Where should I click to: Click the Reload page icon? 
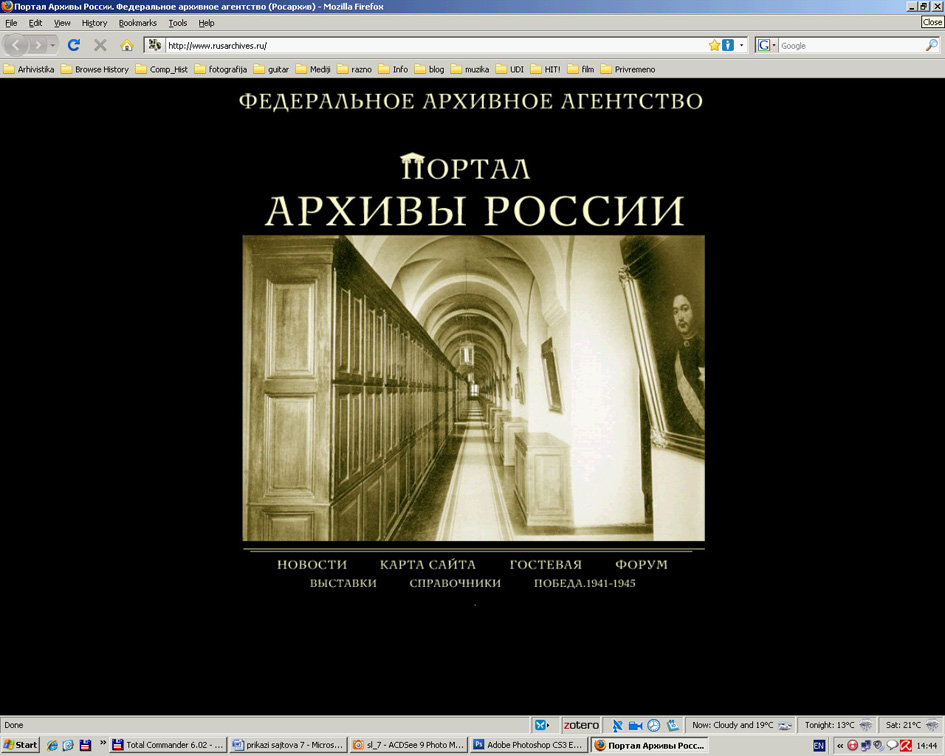[x=73, y=45]
